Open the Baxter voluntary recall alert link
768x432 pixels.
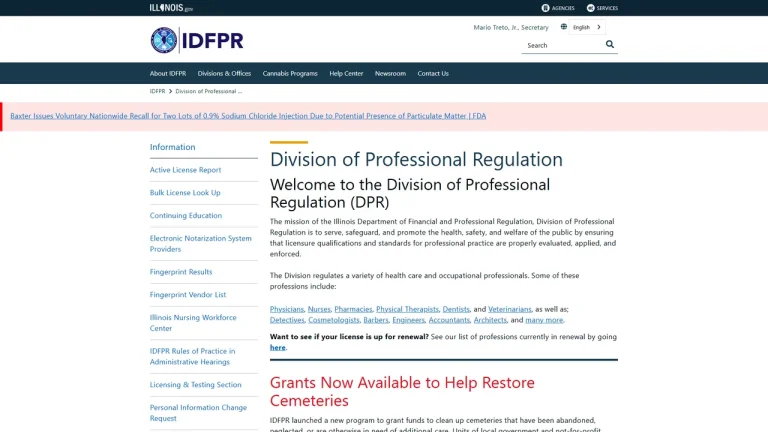pyautogui.click(x=248, y=116)
